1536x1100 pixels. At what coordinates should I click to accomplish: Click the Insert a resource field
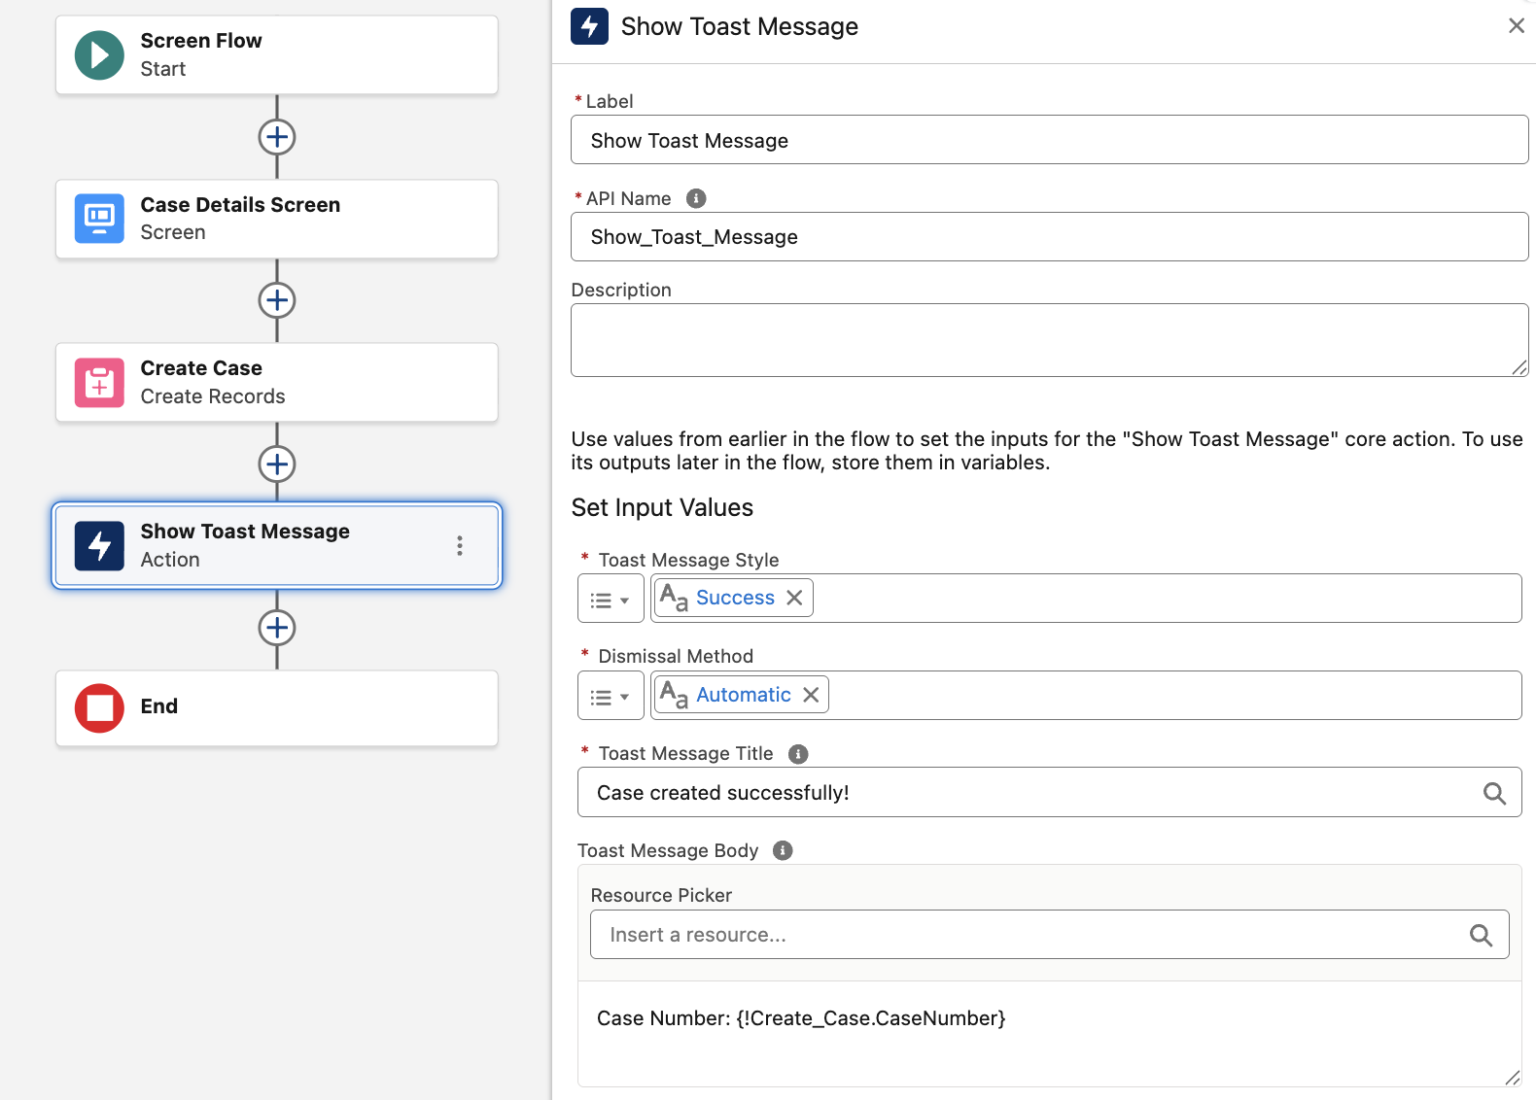click(1049, 934)
